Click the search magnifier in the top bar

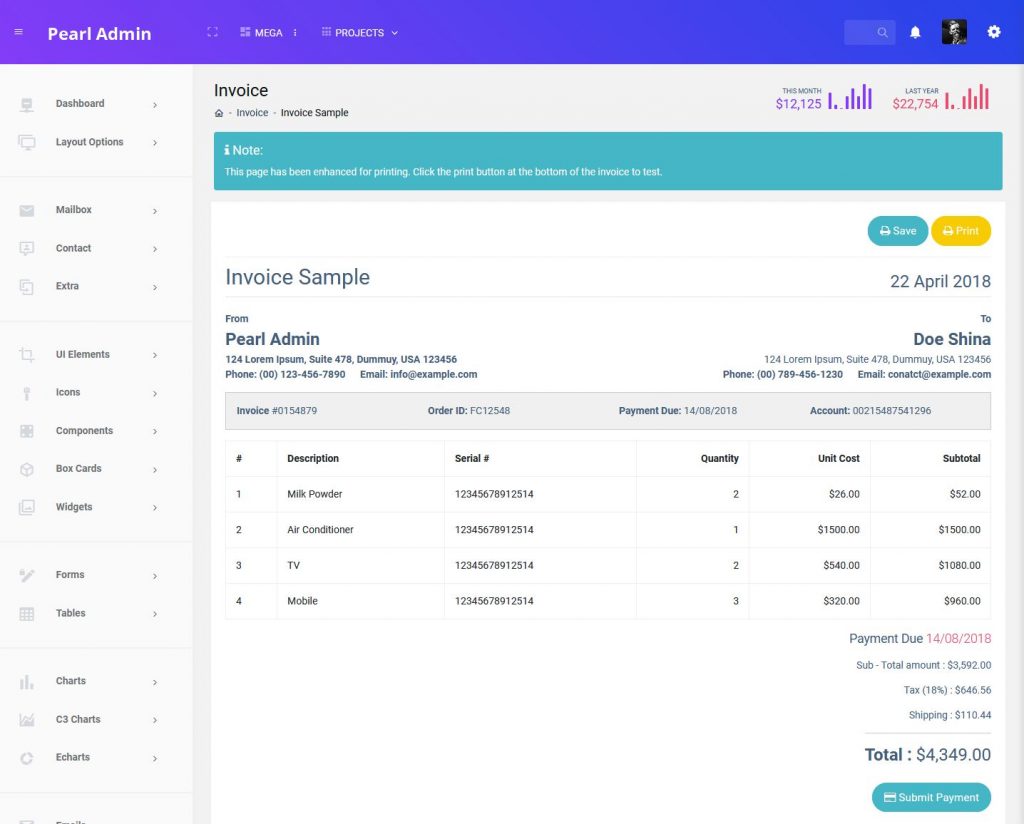point(880,31)
